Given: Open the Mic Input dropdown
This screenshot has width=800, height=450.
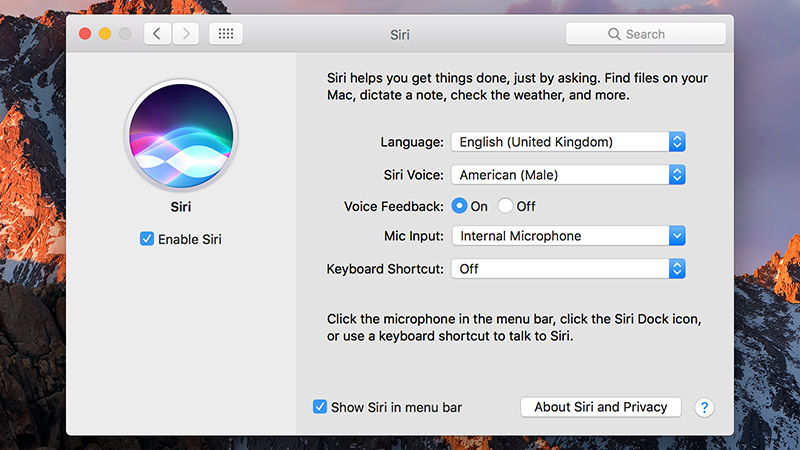Looking at the screenshot, I should pyautogui.click(x=568, y=236).
